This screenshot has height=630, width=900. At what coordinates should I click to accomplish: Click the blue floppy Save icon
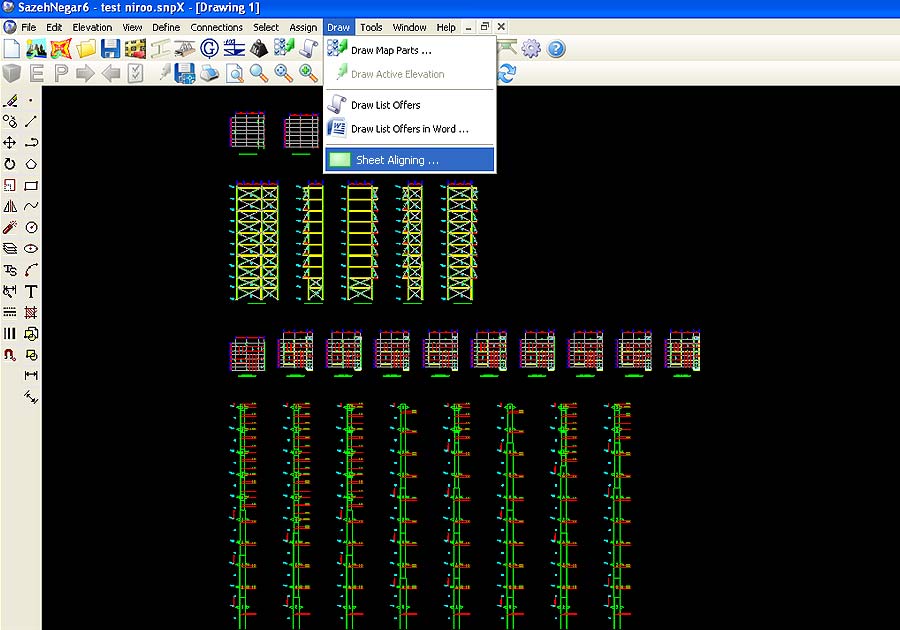click(110, 49)
